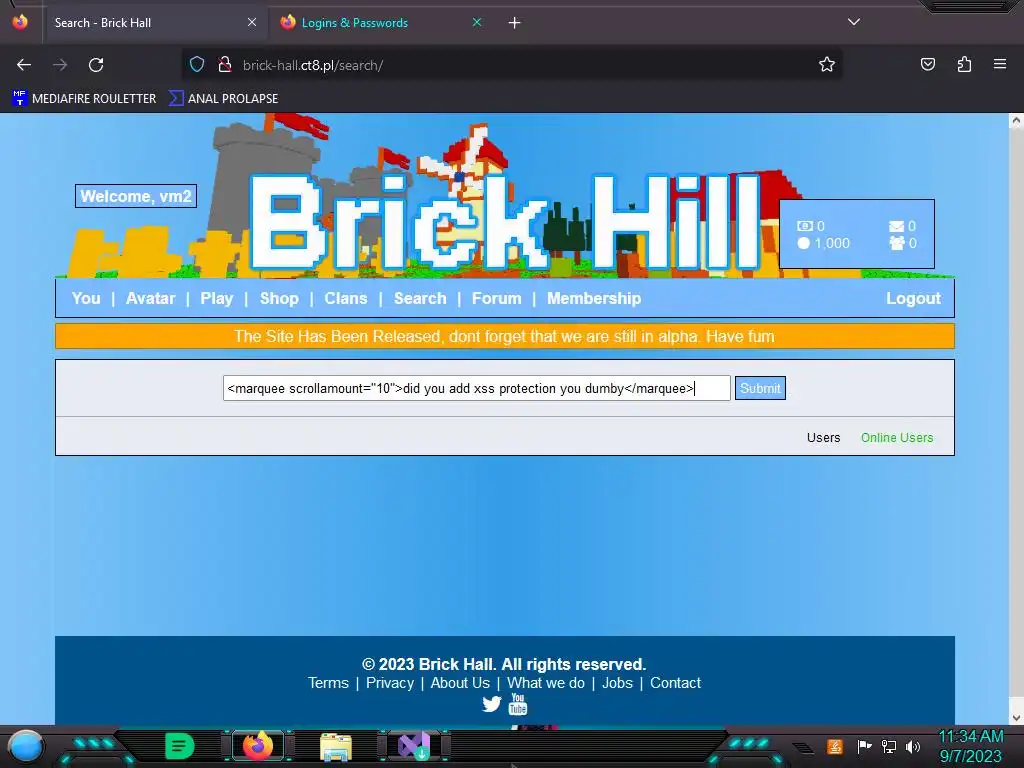The height and width of the screenshot is (768, 1024).
Task: Click the bits coin icon showing 1,000
Action: pos(804,243)
